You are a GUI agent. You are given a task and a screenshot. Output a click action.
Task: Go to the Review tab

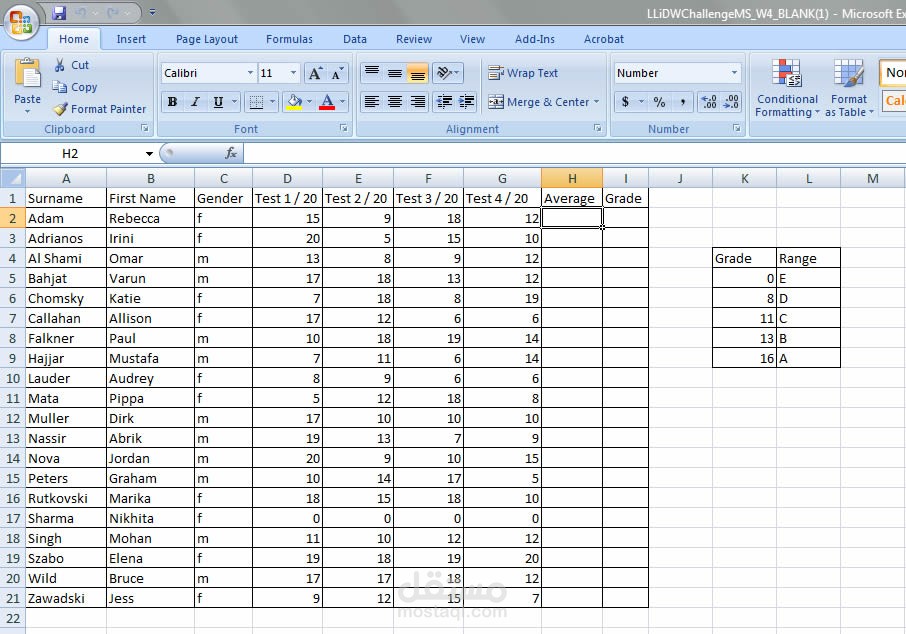[414, 39]
